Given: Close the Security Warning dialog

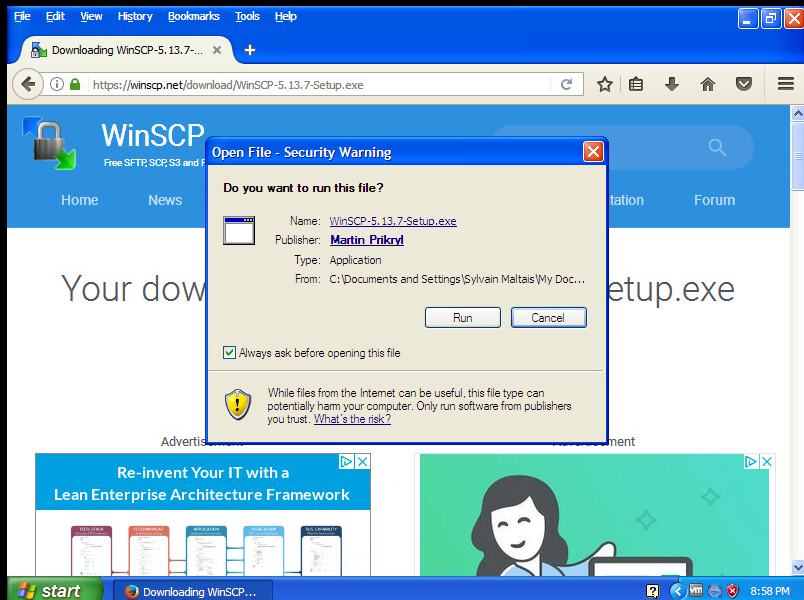Looking at the screenshot, I should [x=593, y=152].
